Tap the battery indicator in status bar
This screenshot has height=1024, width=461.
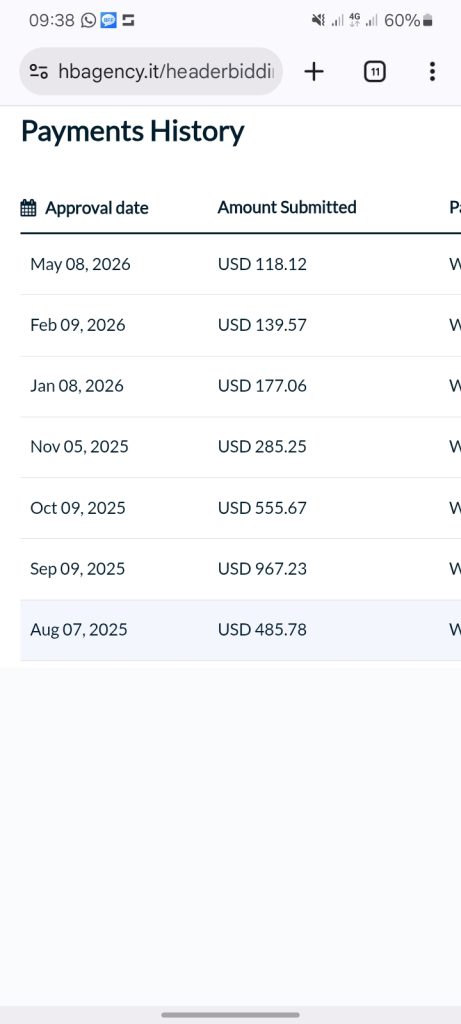(x=428, y=21)
